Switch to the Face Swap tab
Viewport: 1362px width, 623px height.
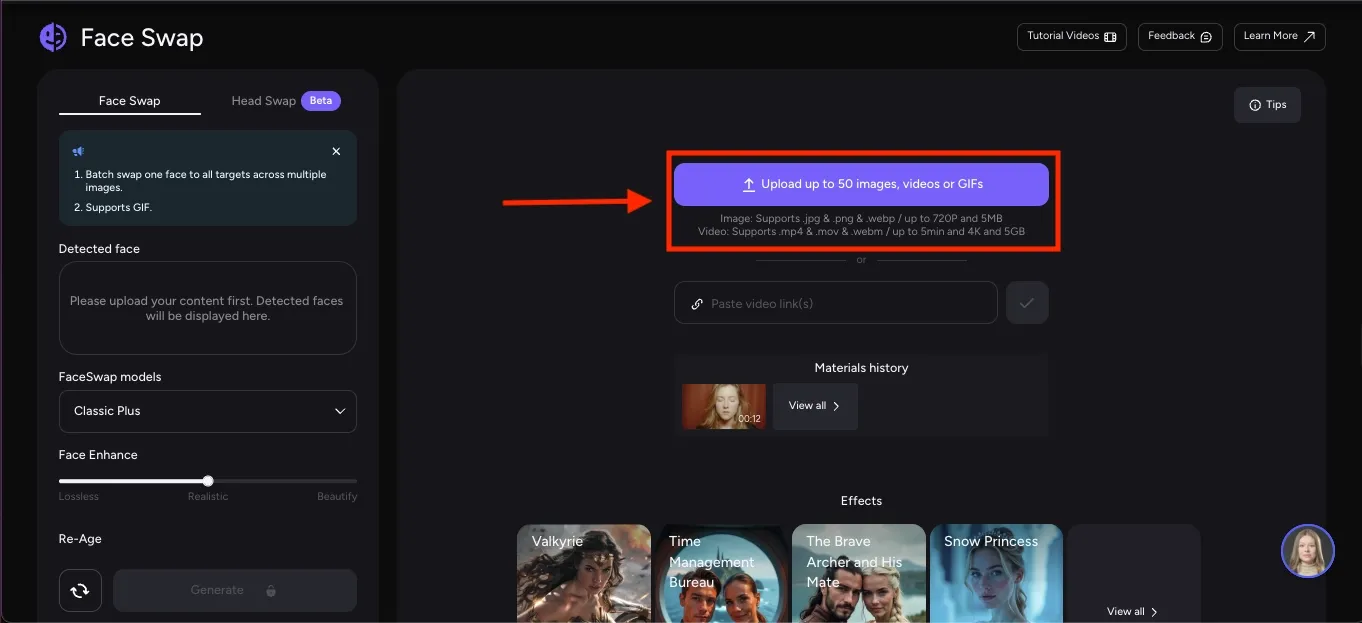(x=130, y=101)
